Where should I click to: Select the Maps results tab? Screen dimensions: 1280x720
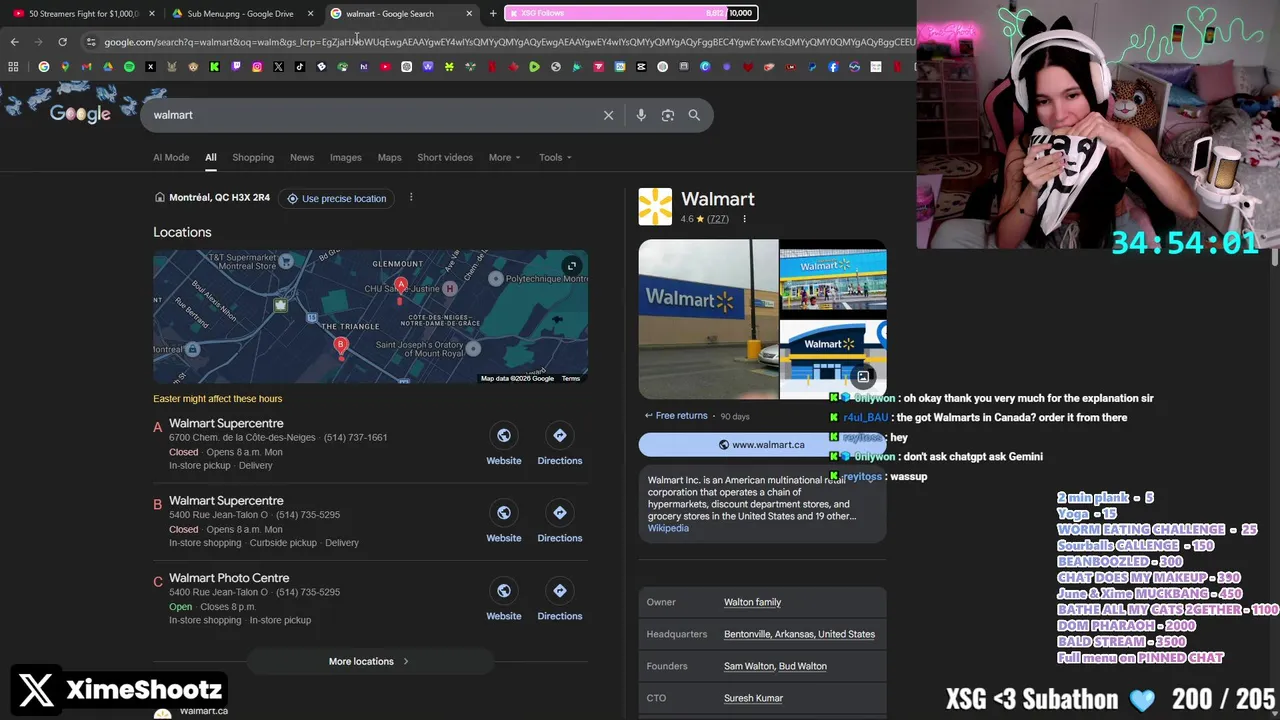tap(389, 157)
